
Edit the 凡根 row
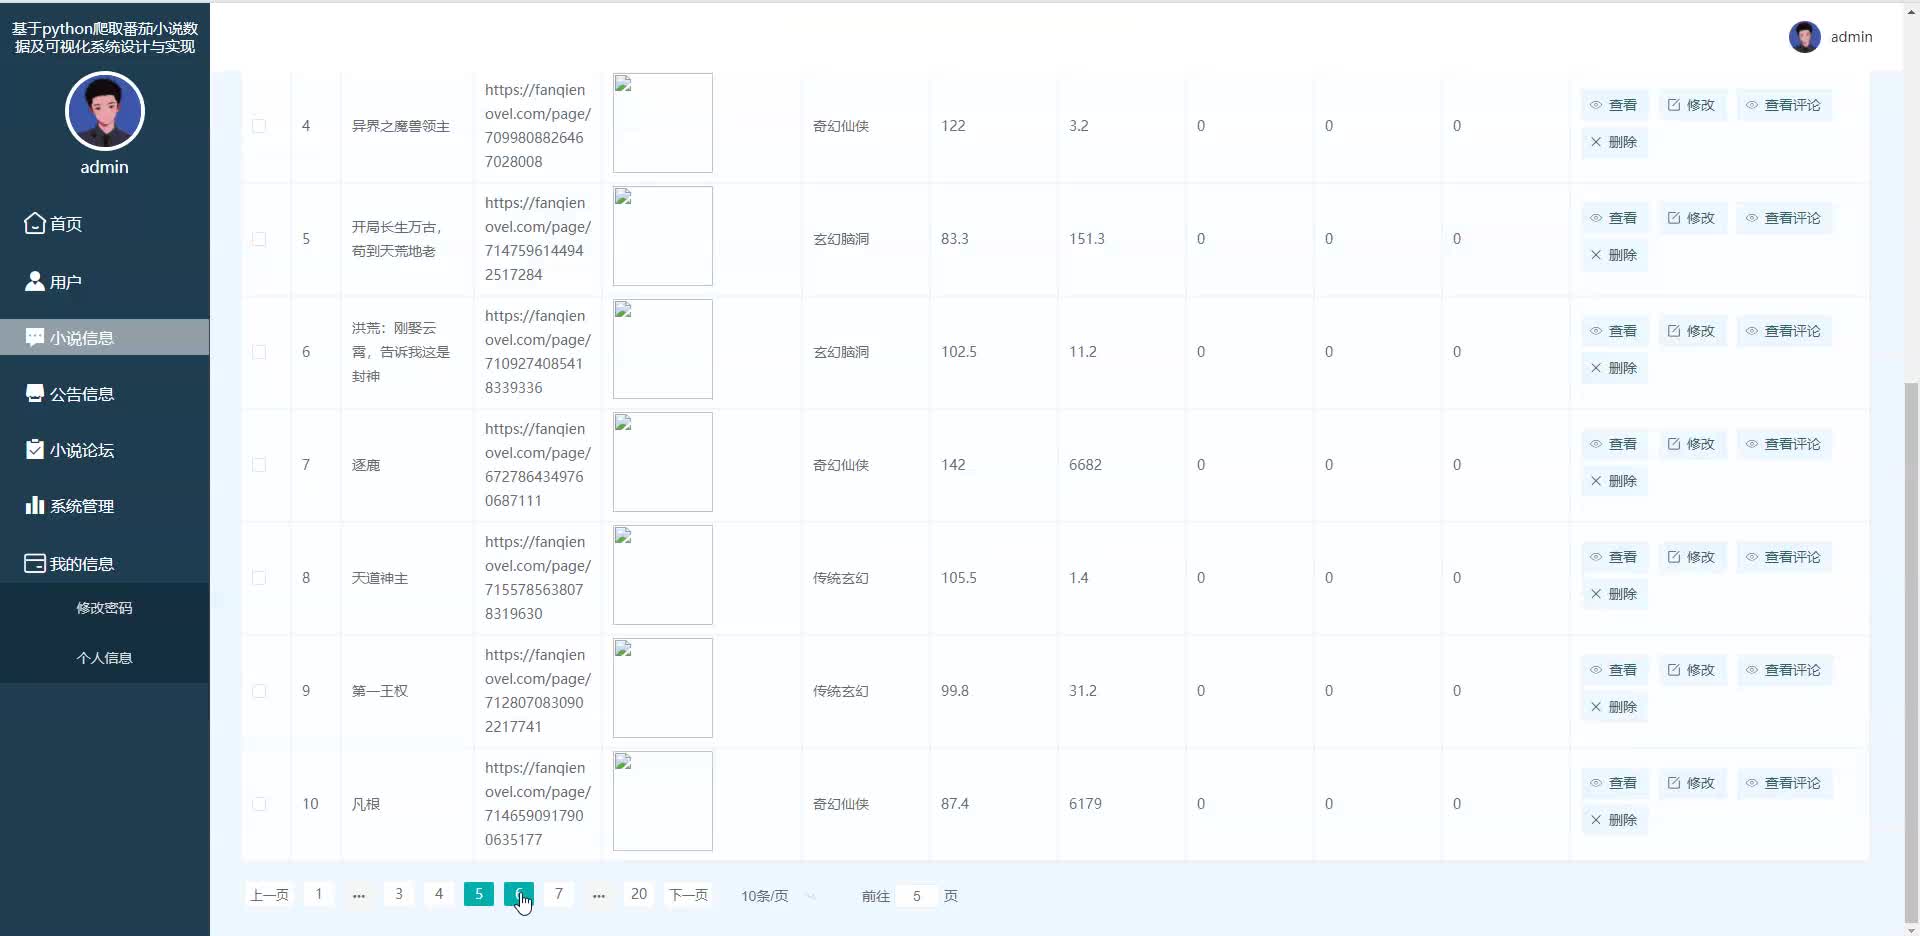1692,783
